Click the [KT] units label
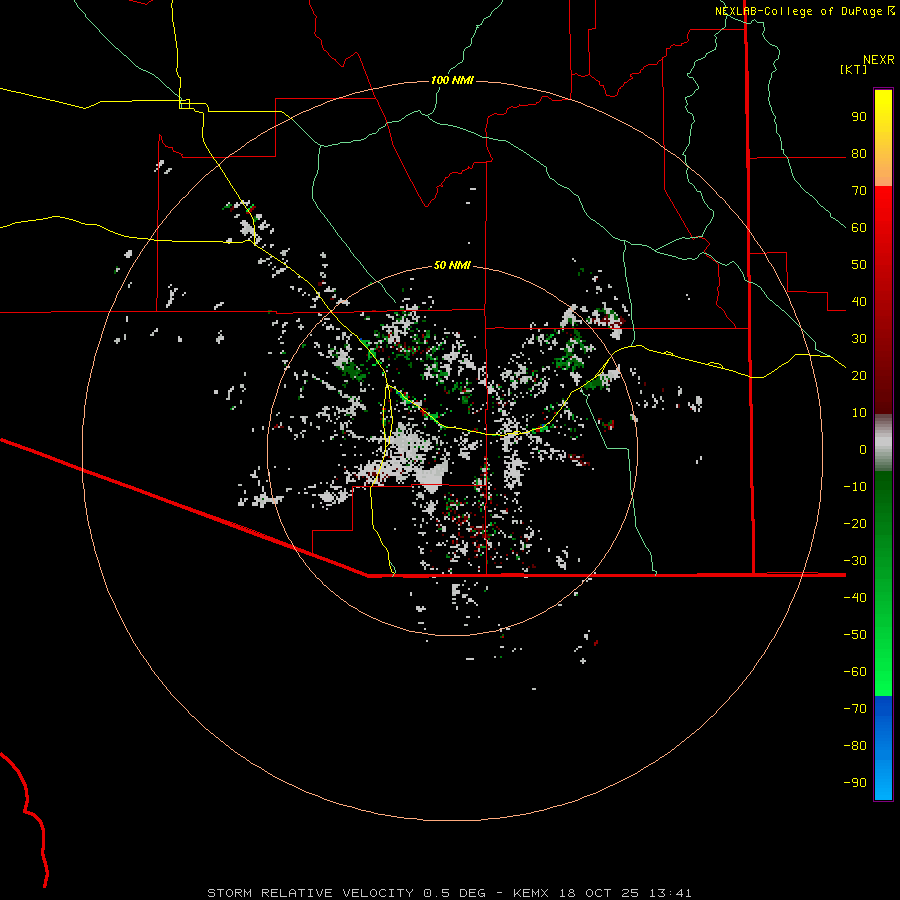This screenshot has width=900, height=900. coord(853,69)
